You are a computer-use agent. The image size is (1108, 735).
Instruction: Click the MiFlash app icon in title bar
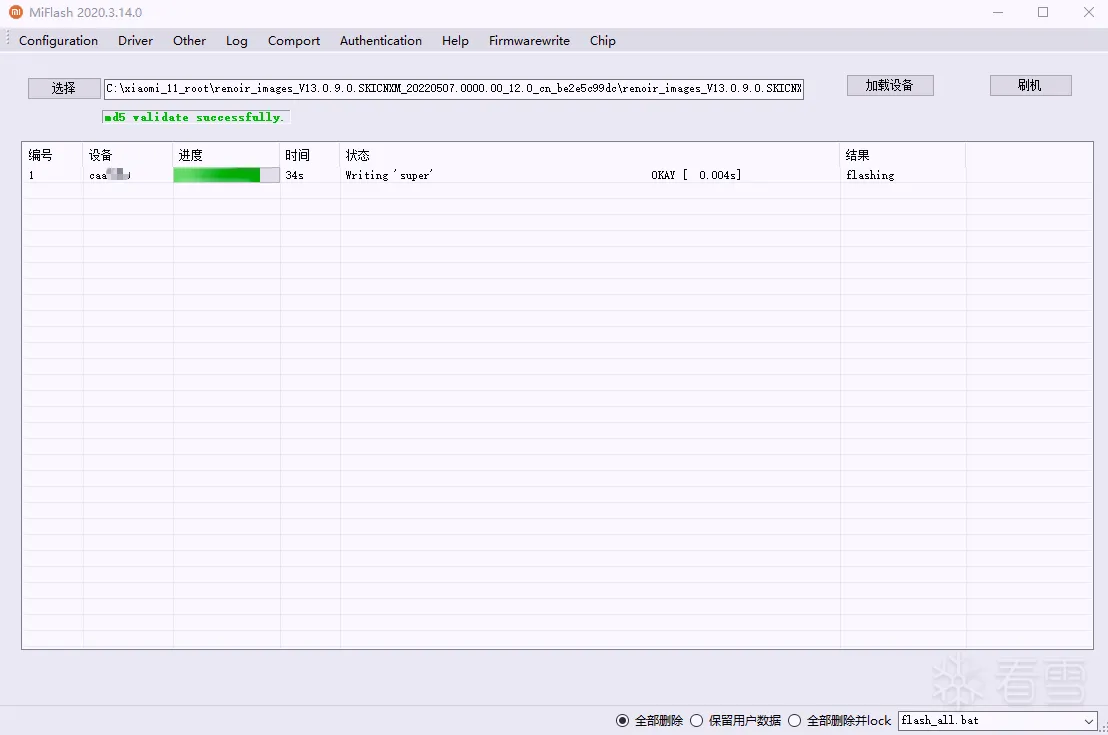click(x=16, y=12)
